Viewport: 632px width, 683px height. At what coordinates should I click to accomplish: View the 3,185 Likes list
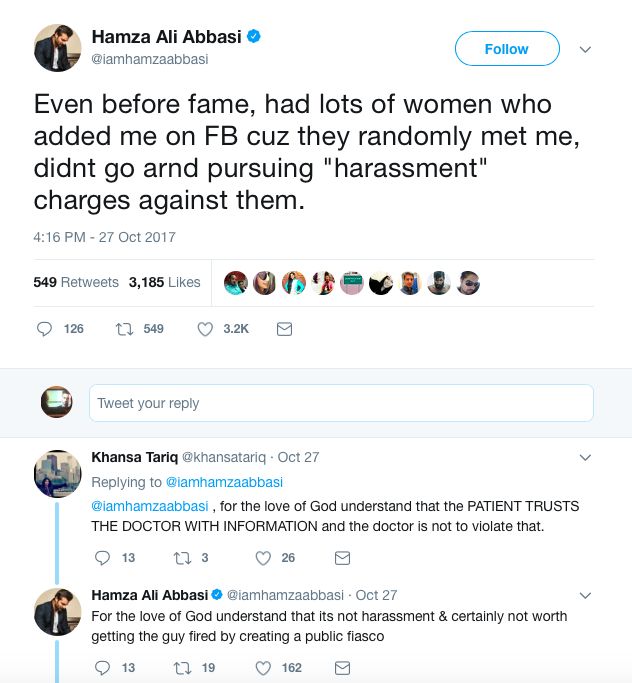tap(164, 282)
